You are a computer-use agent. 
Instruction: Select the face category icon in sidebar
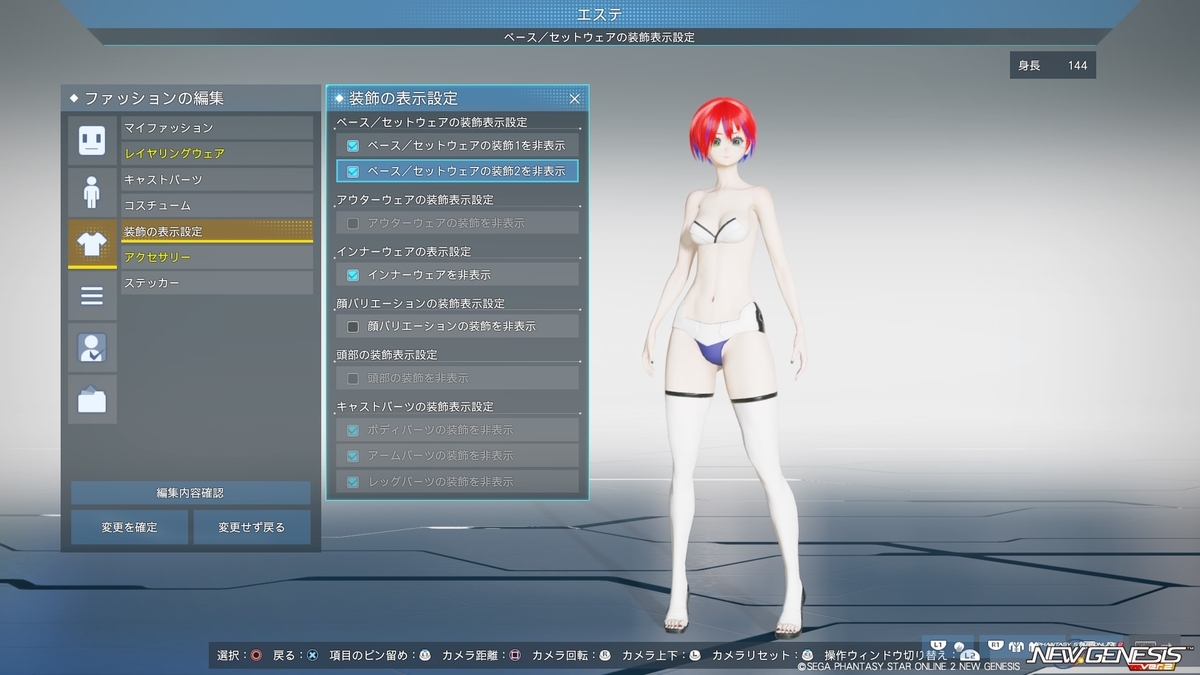pos(92,140)
